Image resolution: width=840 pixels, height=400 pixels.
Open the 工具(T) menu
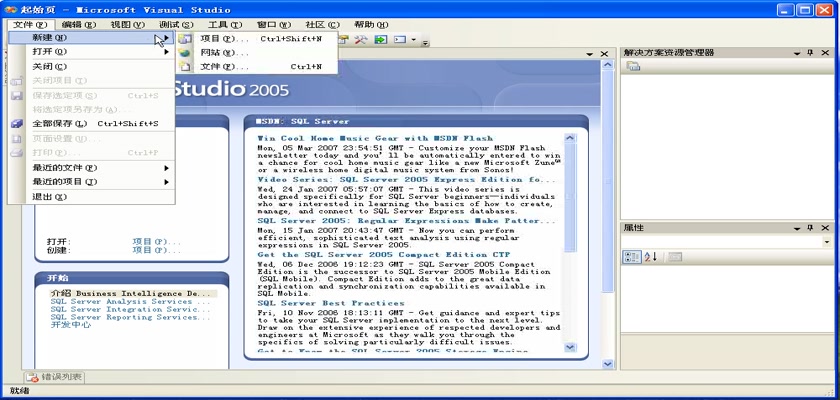(x=224, y=25)
